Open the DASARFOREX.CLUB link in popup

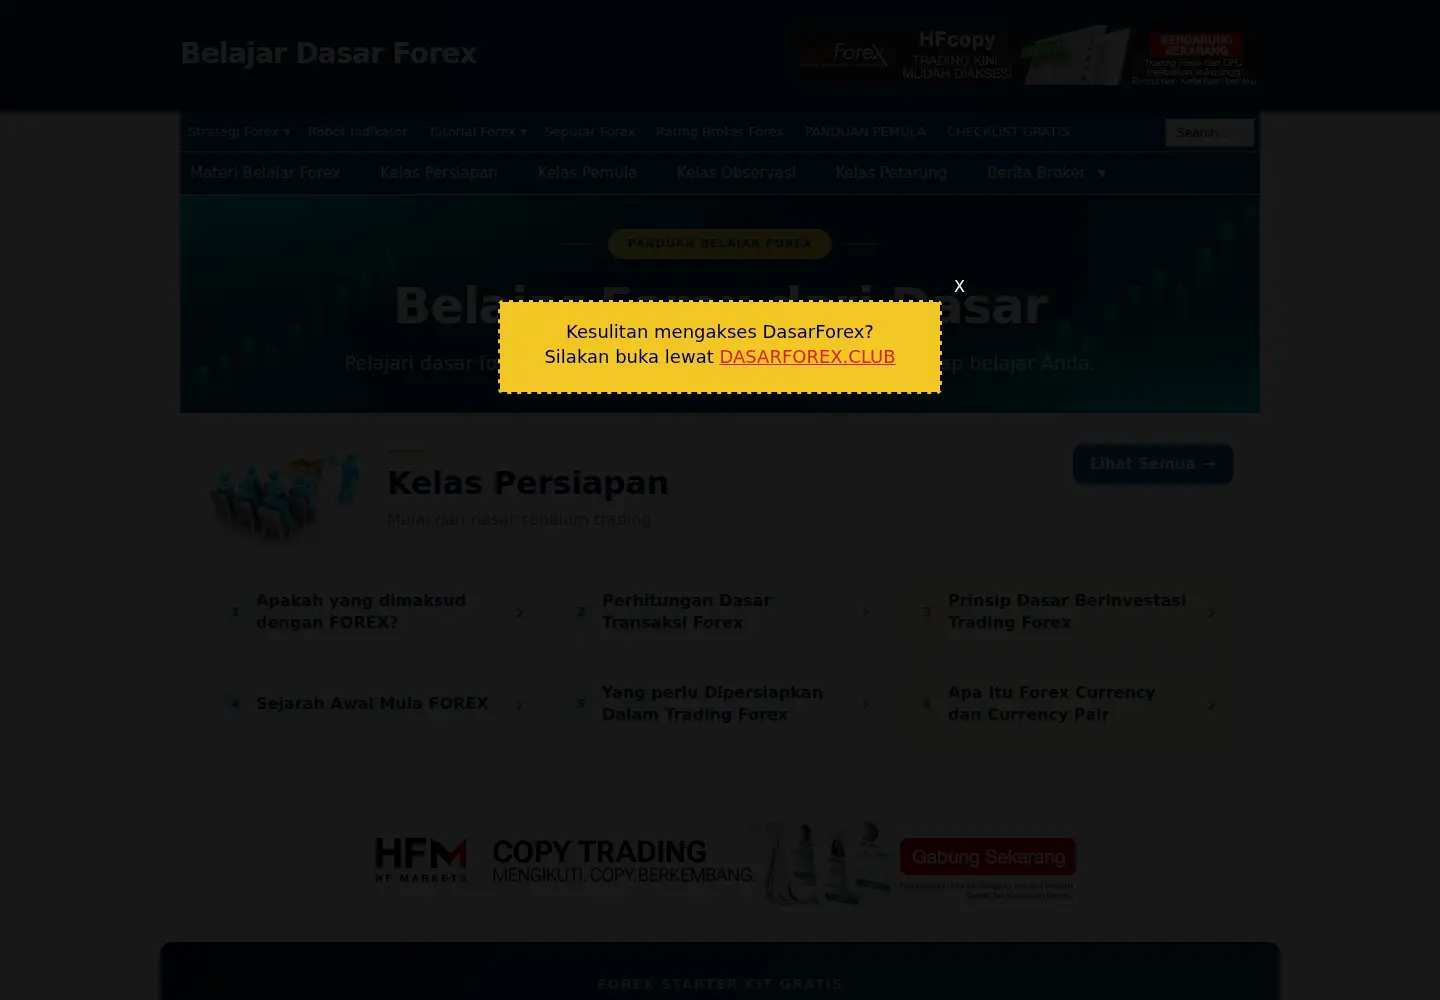pos(807,357)
